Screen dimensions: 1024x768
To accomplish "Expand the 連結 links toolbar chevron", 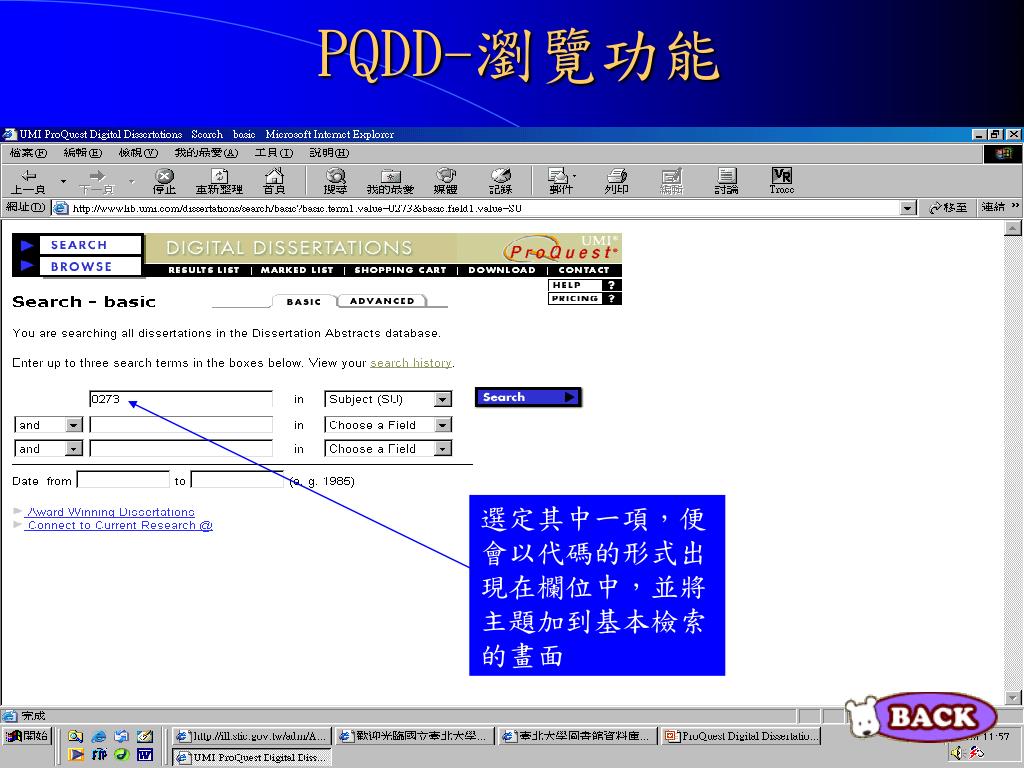I will 1015,206.
